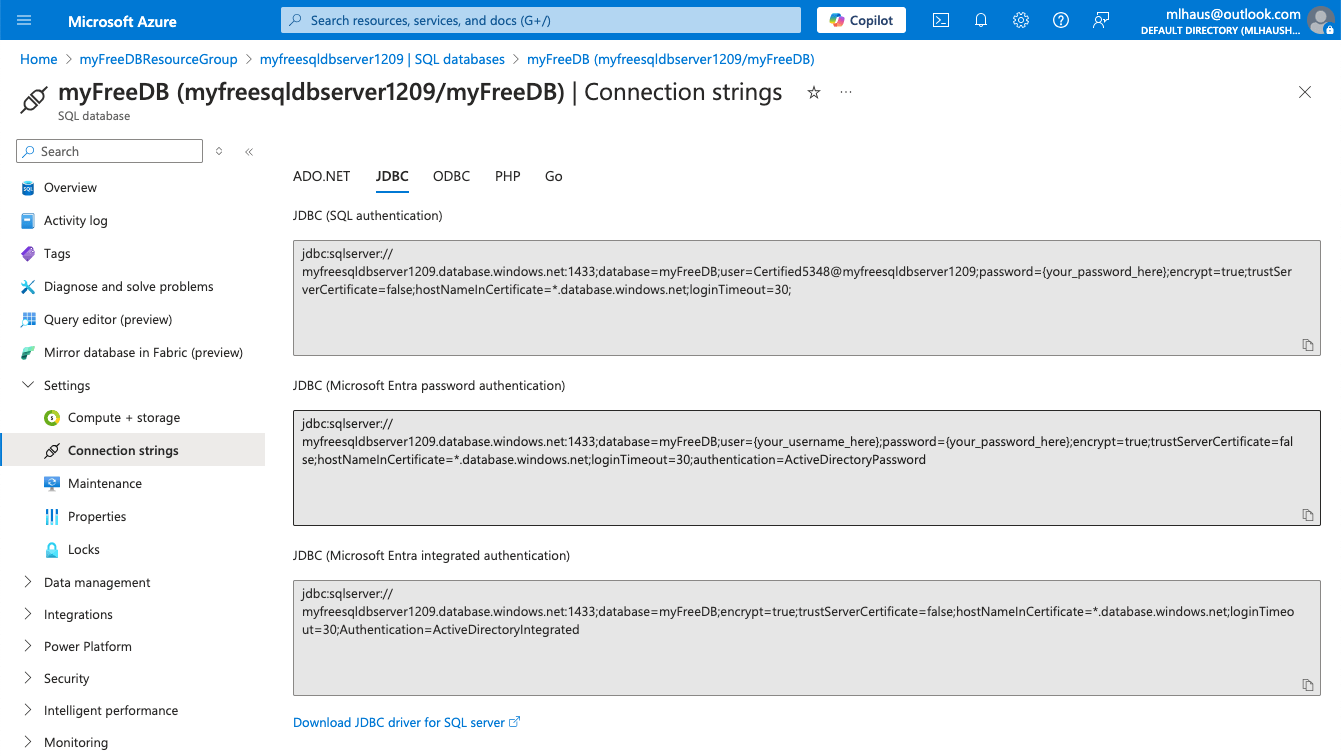Click Microsoft Azure logo text

122,21
